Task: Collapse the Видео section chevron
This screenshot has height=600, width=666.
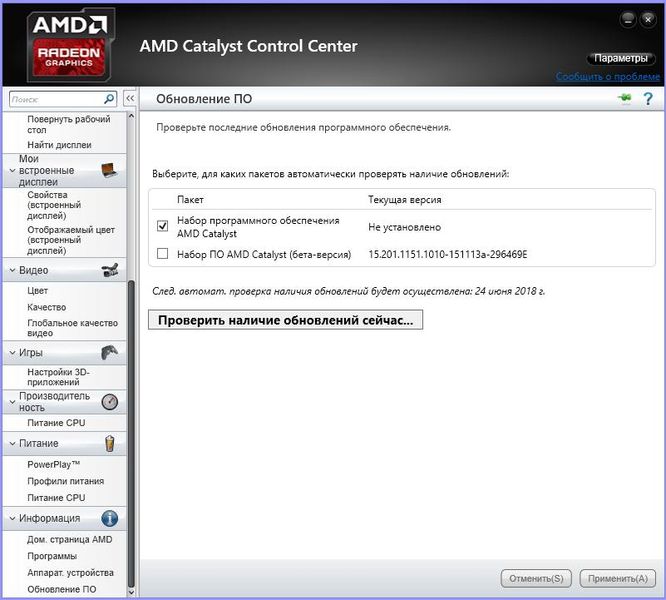Action: click(x=12, y=270)
